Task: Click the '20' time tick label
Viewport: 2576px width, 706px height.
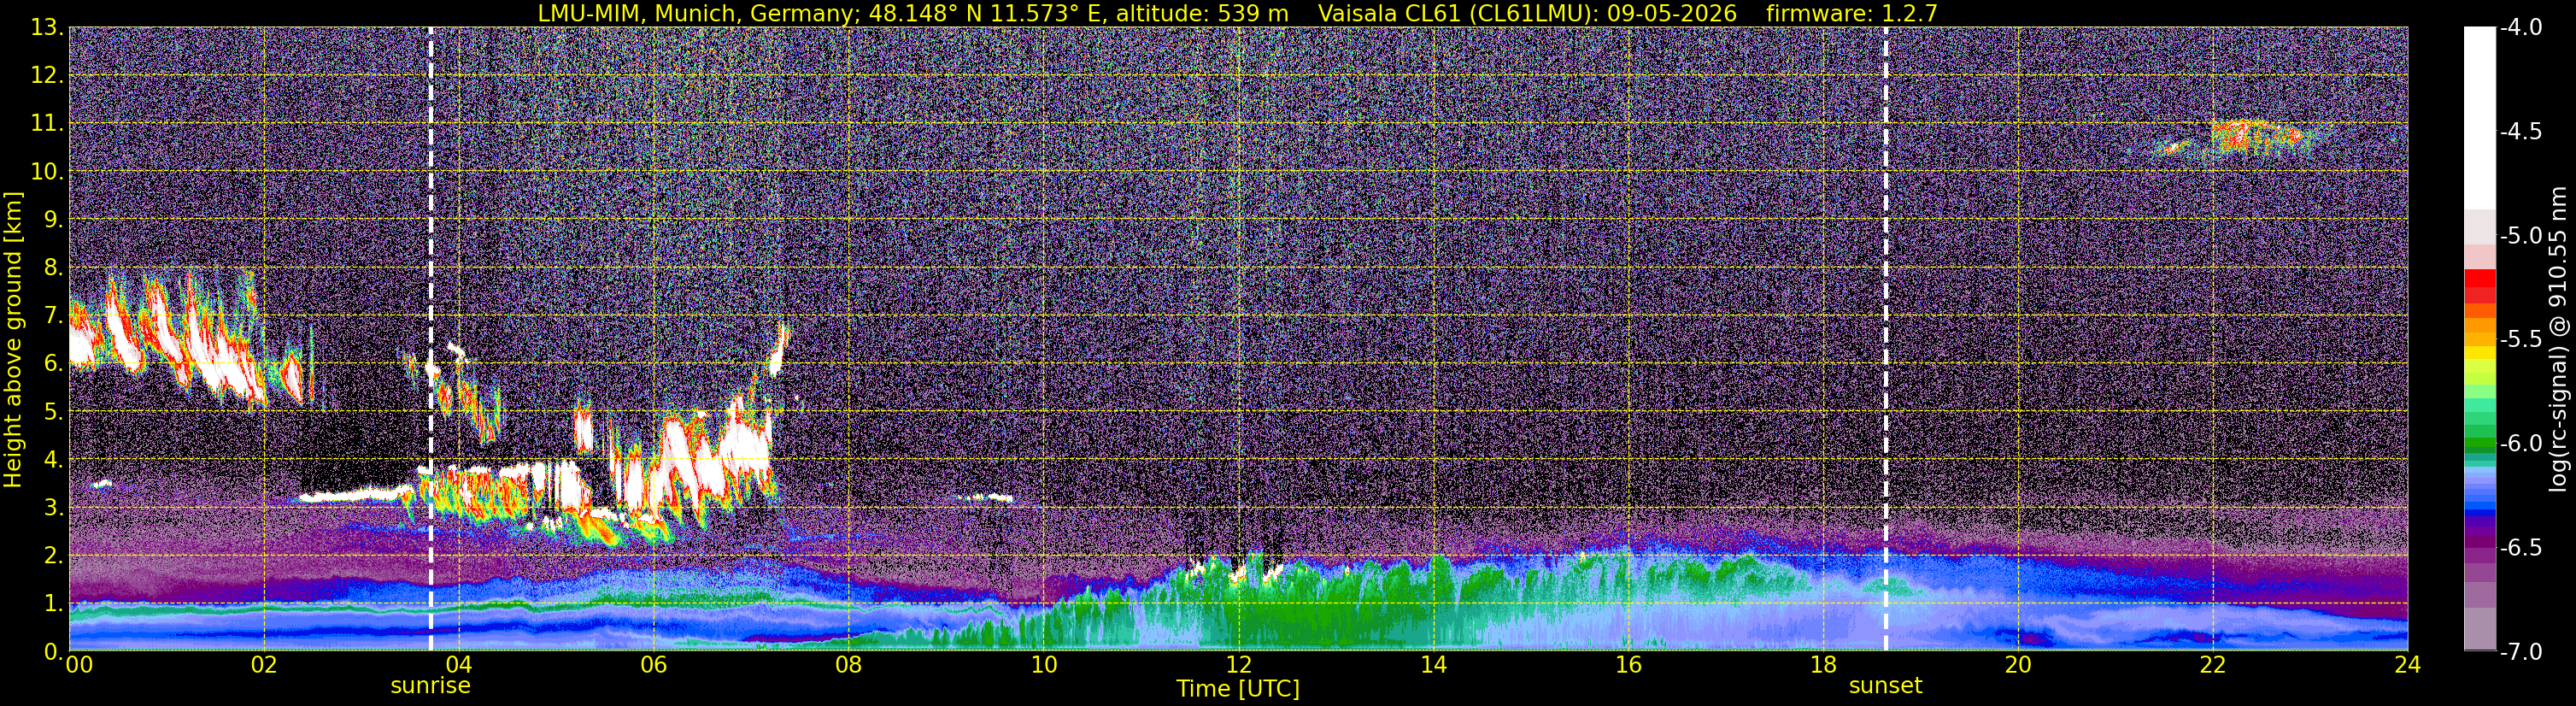Action: [x=2018, y=665]
